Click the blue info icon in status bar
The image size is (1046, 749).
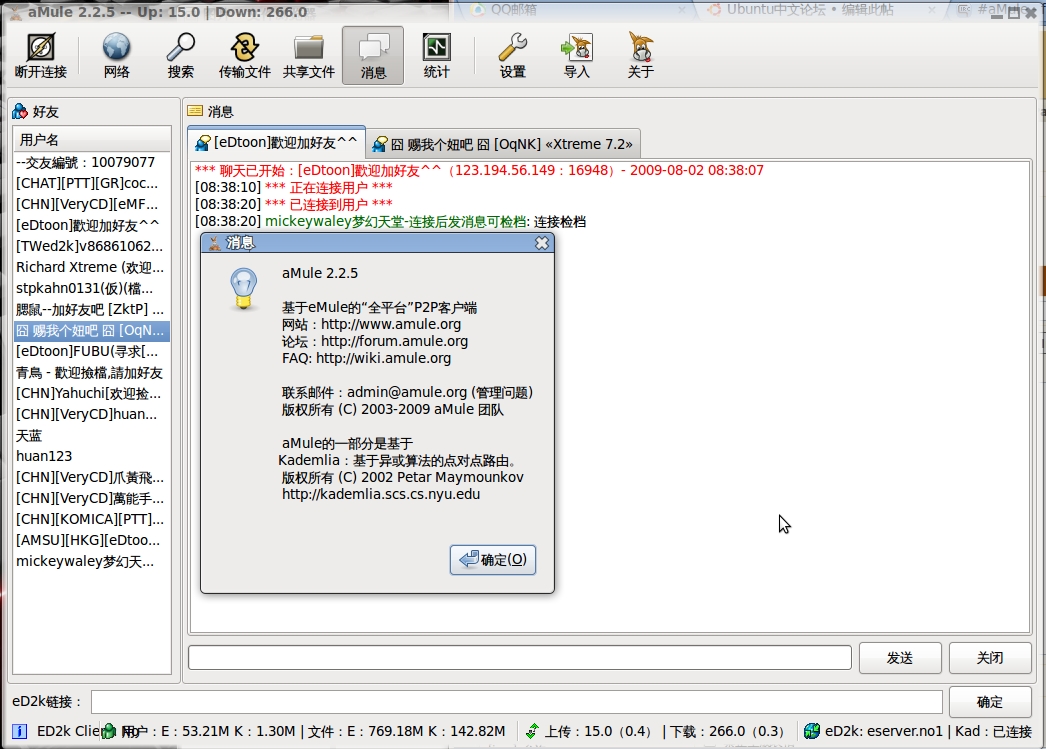(x=19, y=732)
